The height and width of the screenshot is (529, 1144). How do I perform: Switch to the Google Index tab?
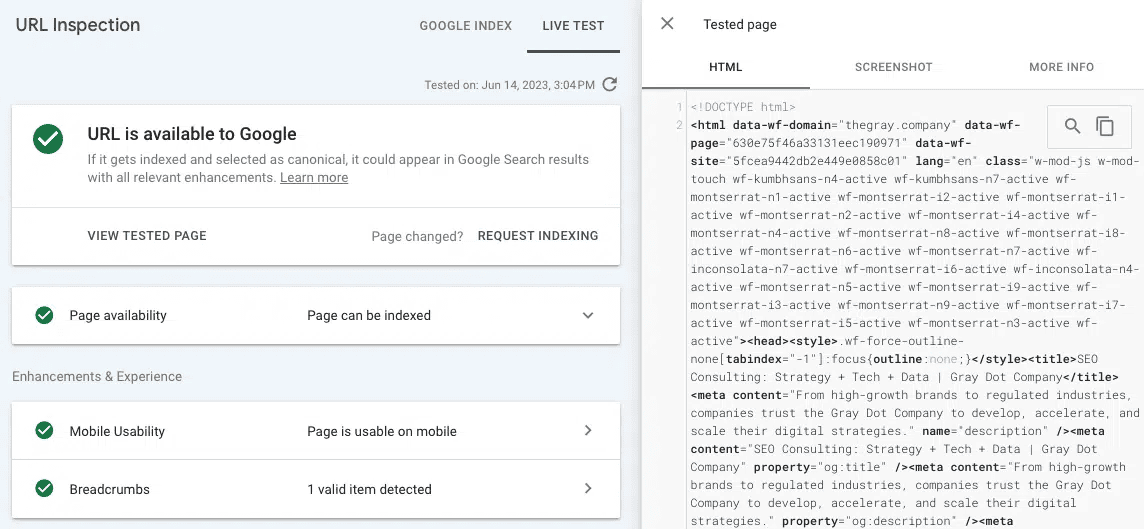coord(465,26)
